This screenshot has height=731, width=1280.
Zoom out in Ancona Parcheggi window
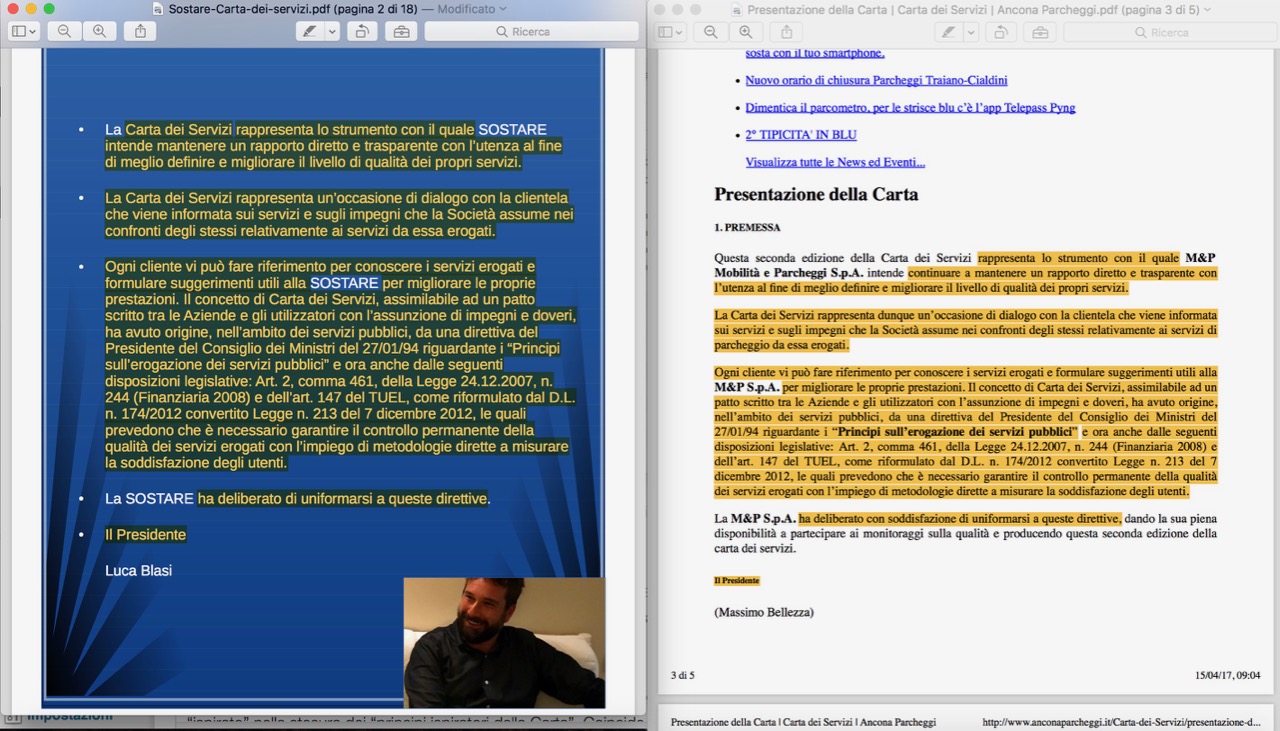tap(710, 32)
